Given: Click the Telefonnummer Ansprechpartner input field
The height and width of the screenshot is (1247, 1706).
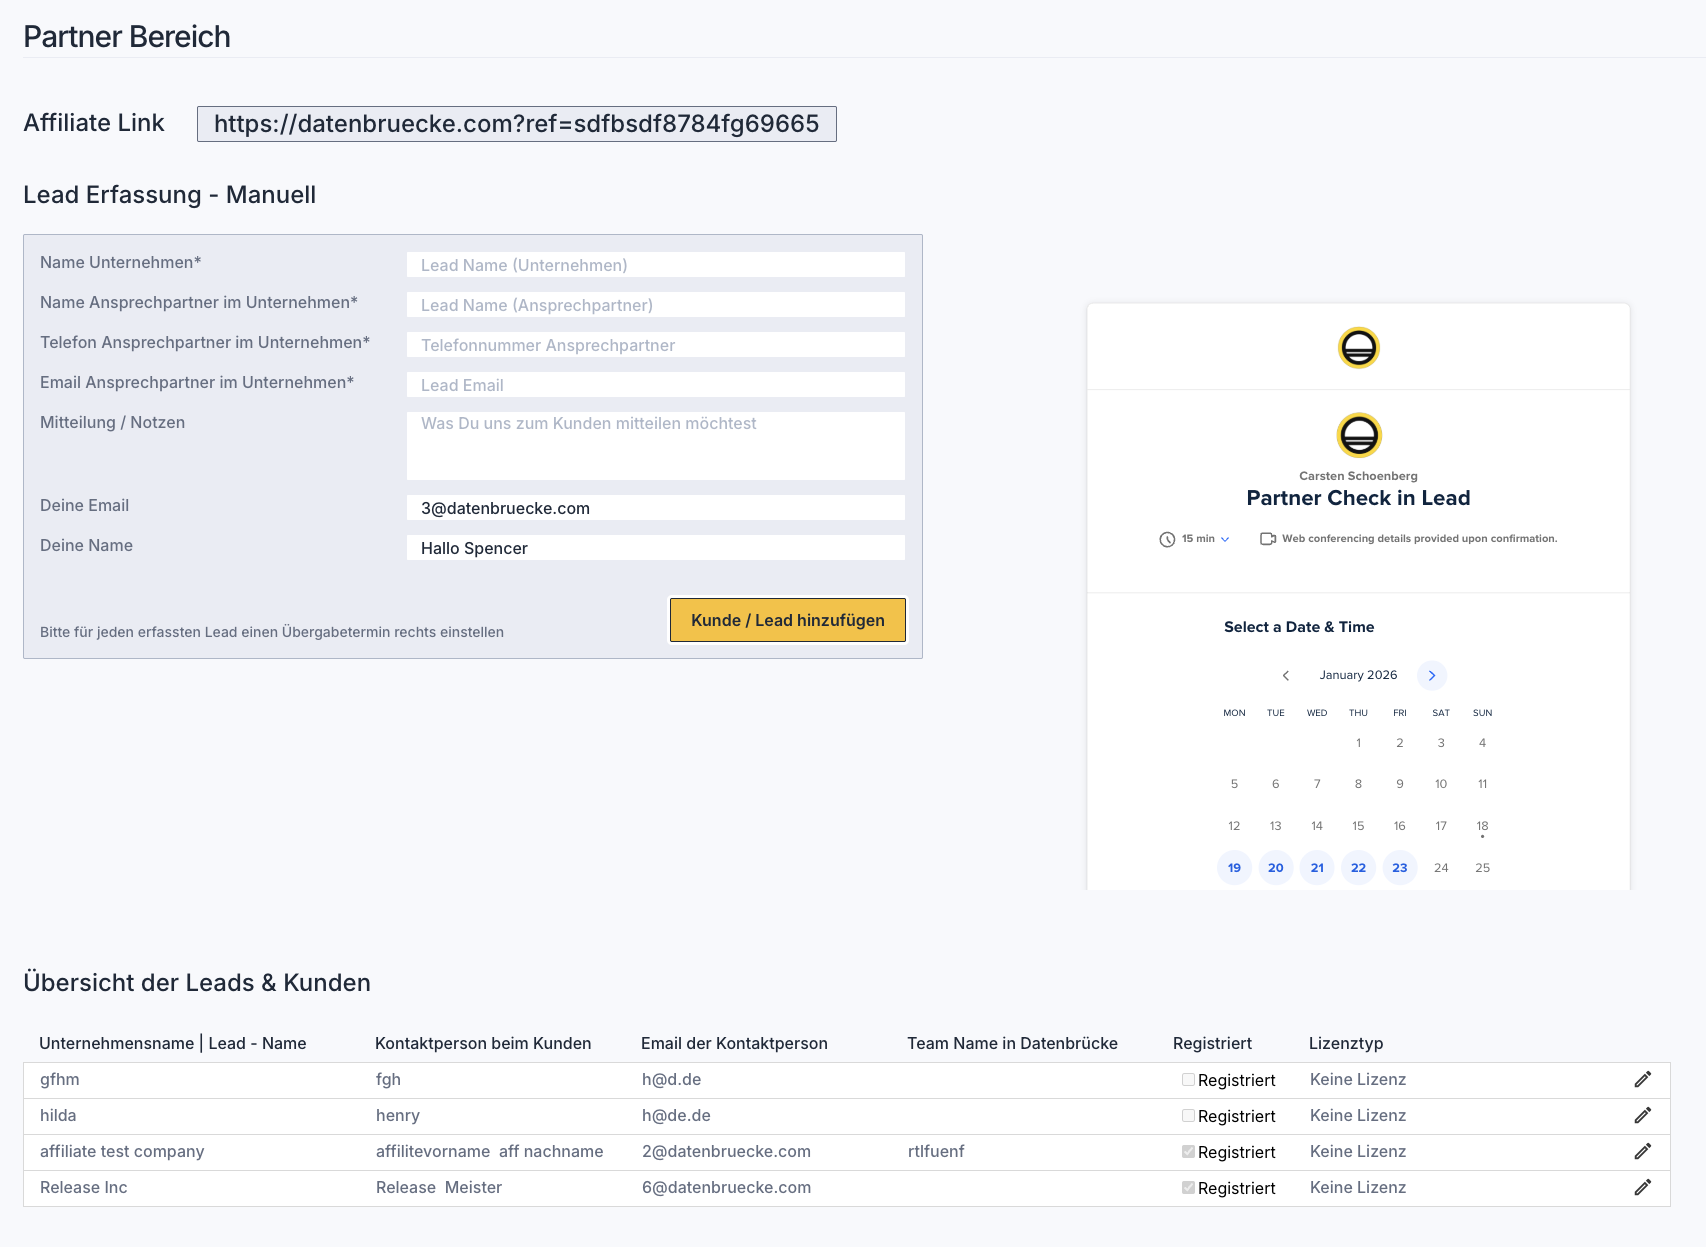Looking at the screenshot, I should [x=656, y=345].
